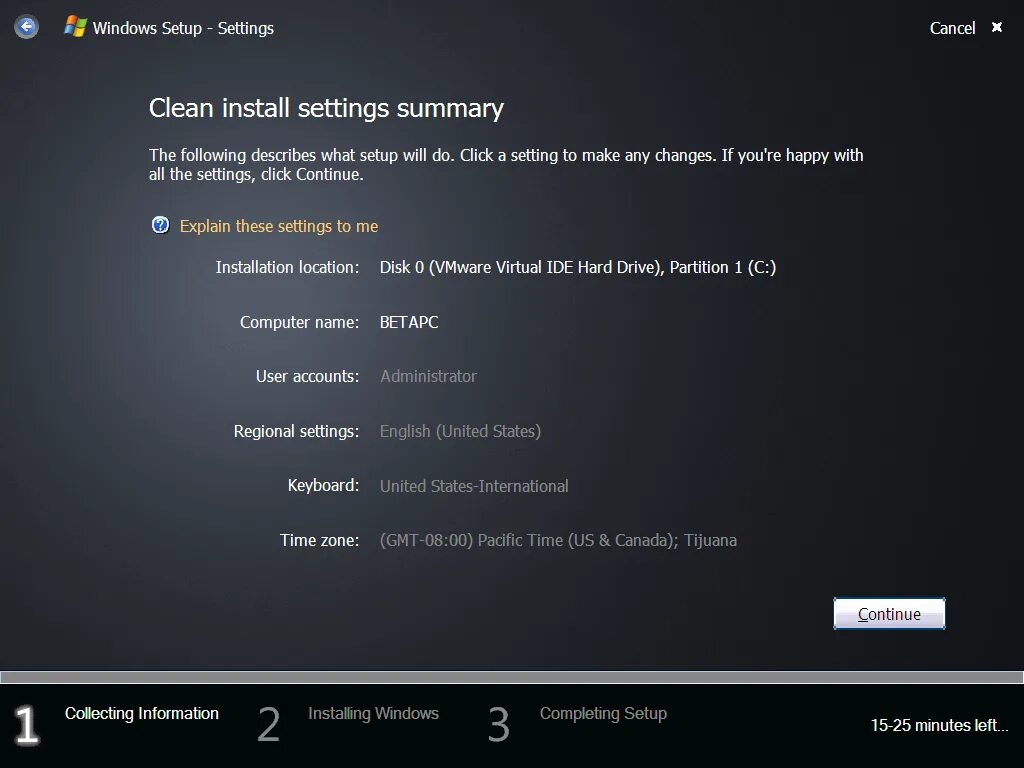Click the 'Windows Setup - Settings' title text
1024x768 pixels.
pyautogui.click(x=183, y=28)
